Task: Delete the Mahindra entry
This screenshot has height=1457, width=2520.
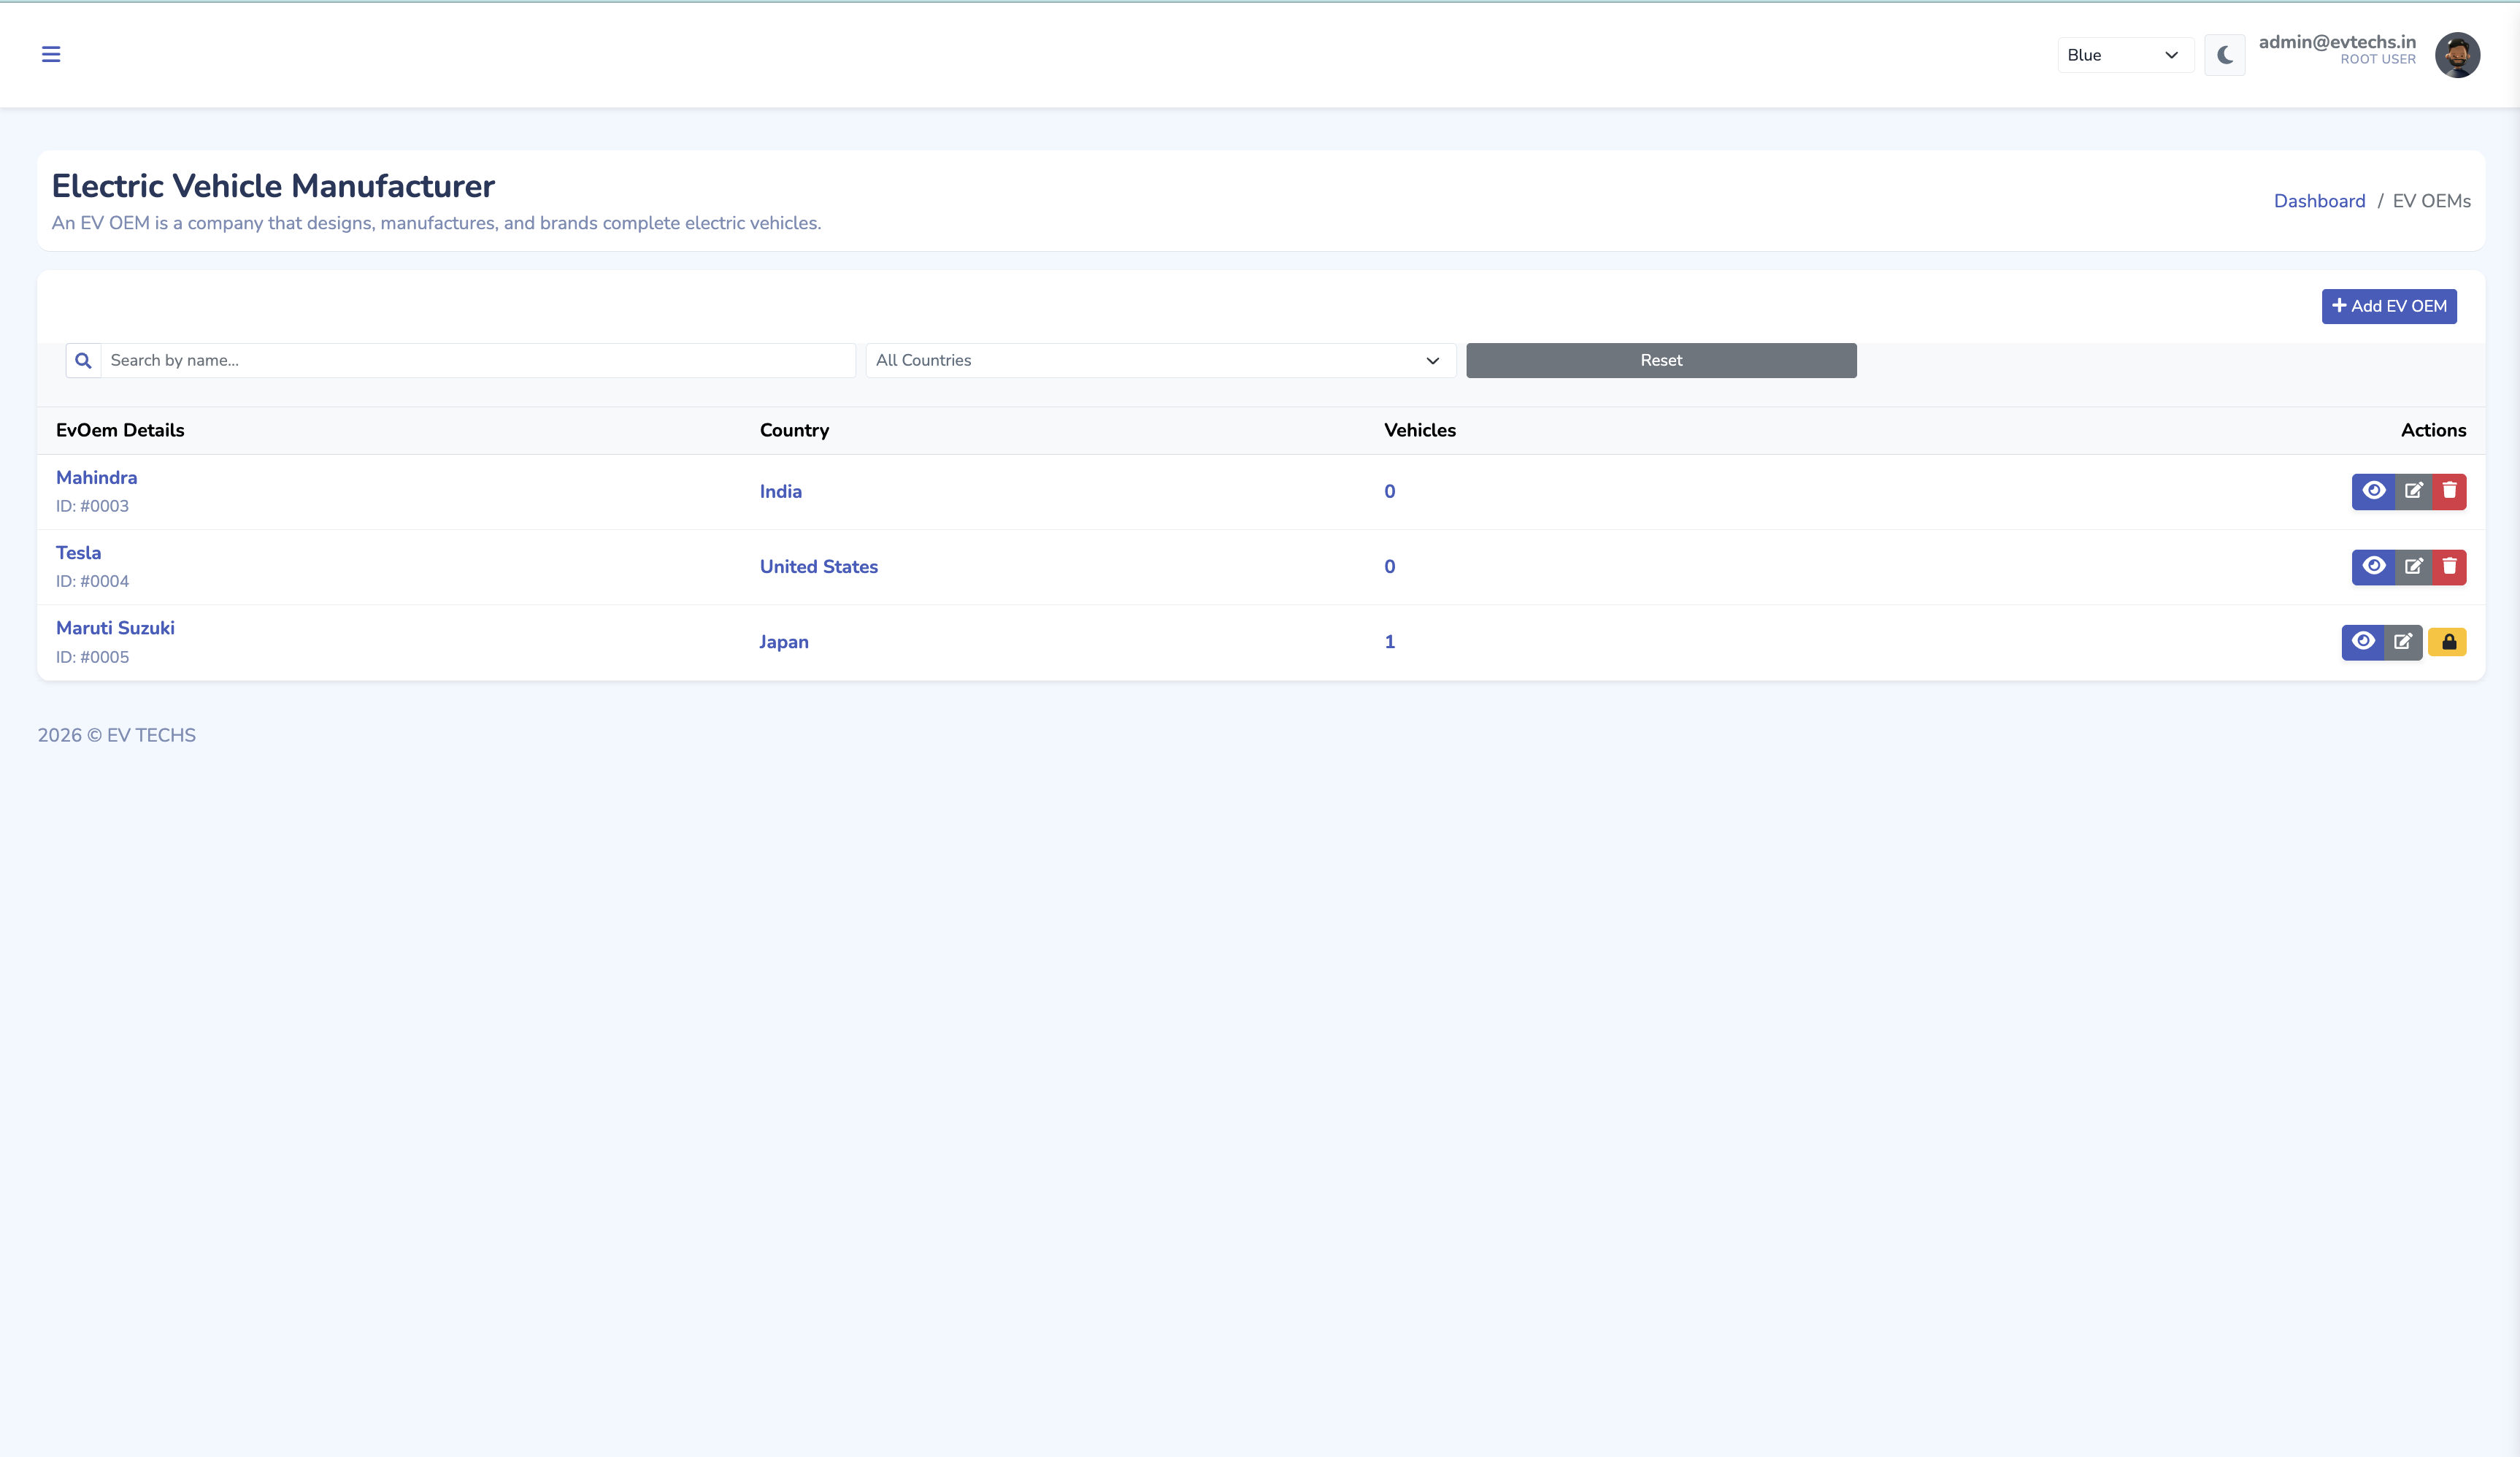Action: tap(2449, 491)
